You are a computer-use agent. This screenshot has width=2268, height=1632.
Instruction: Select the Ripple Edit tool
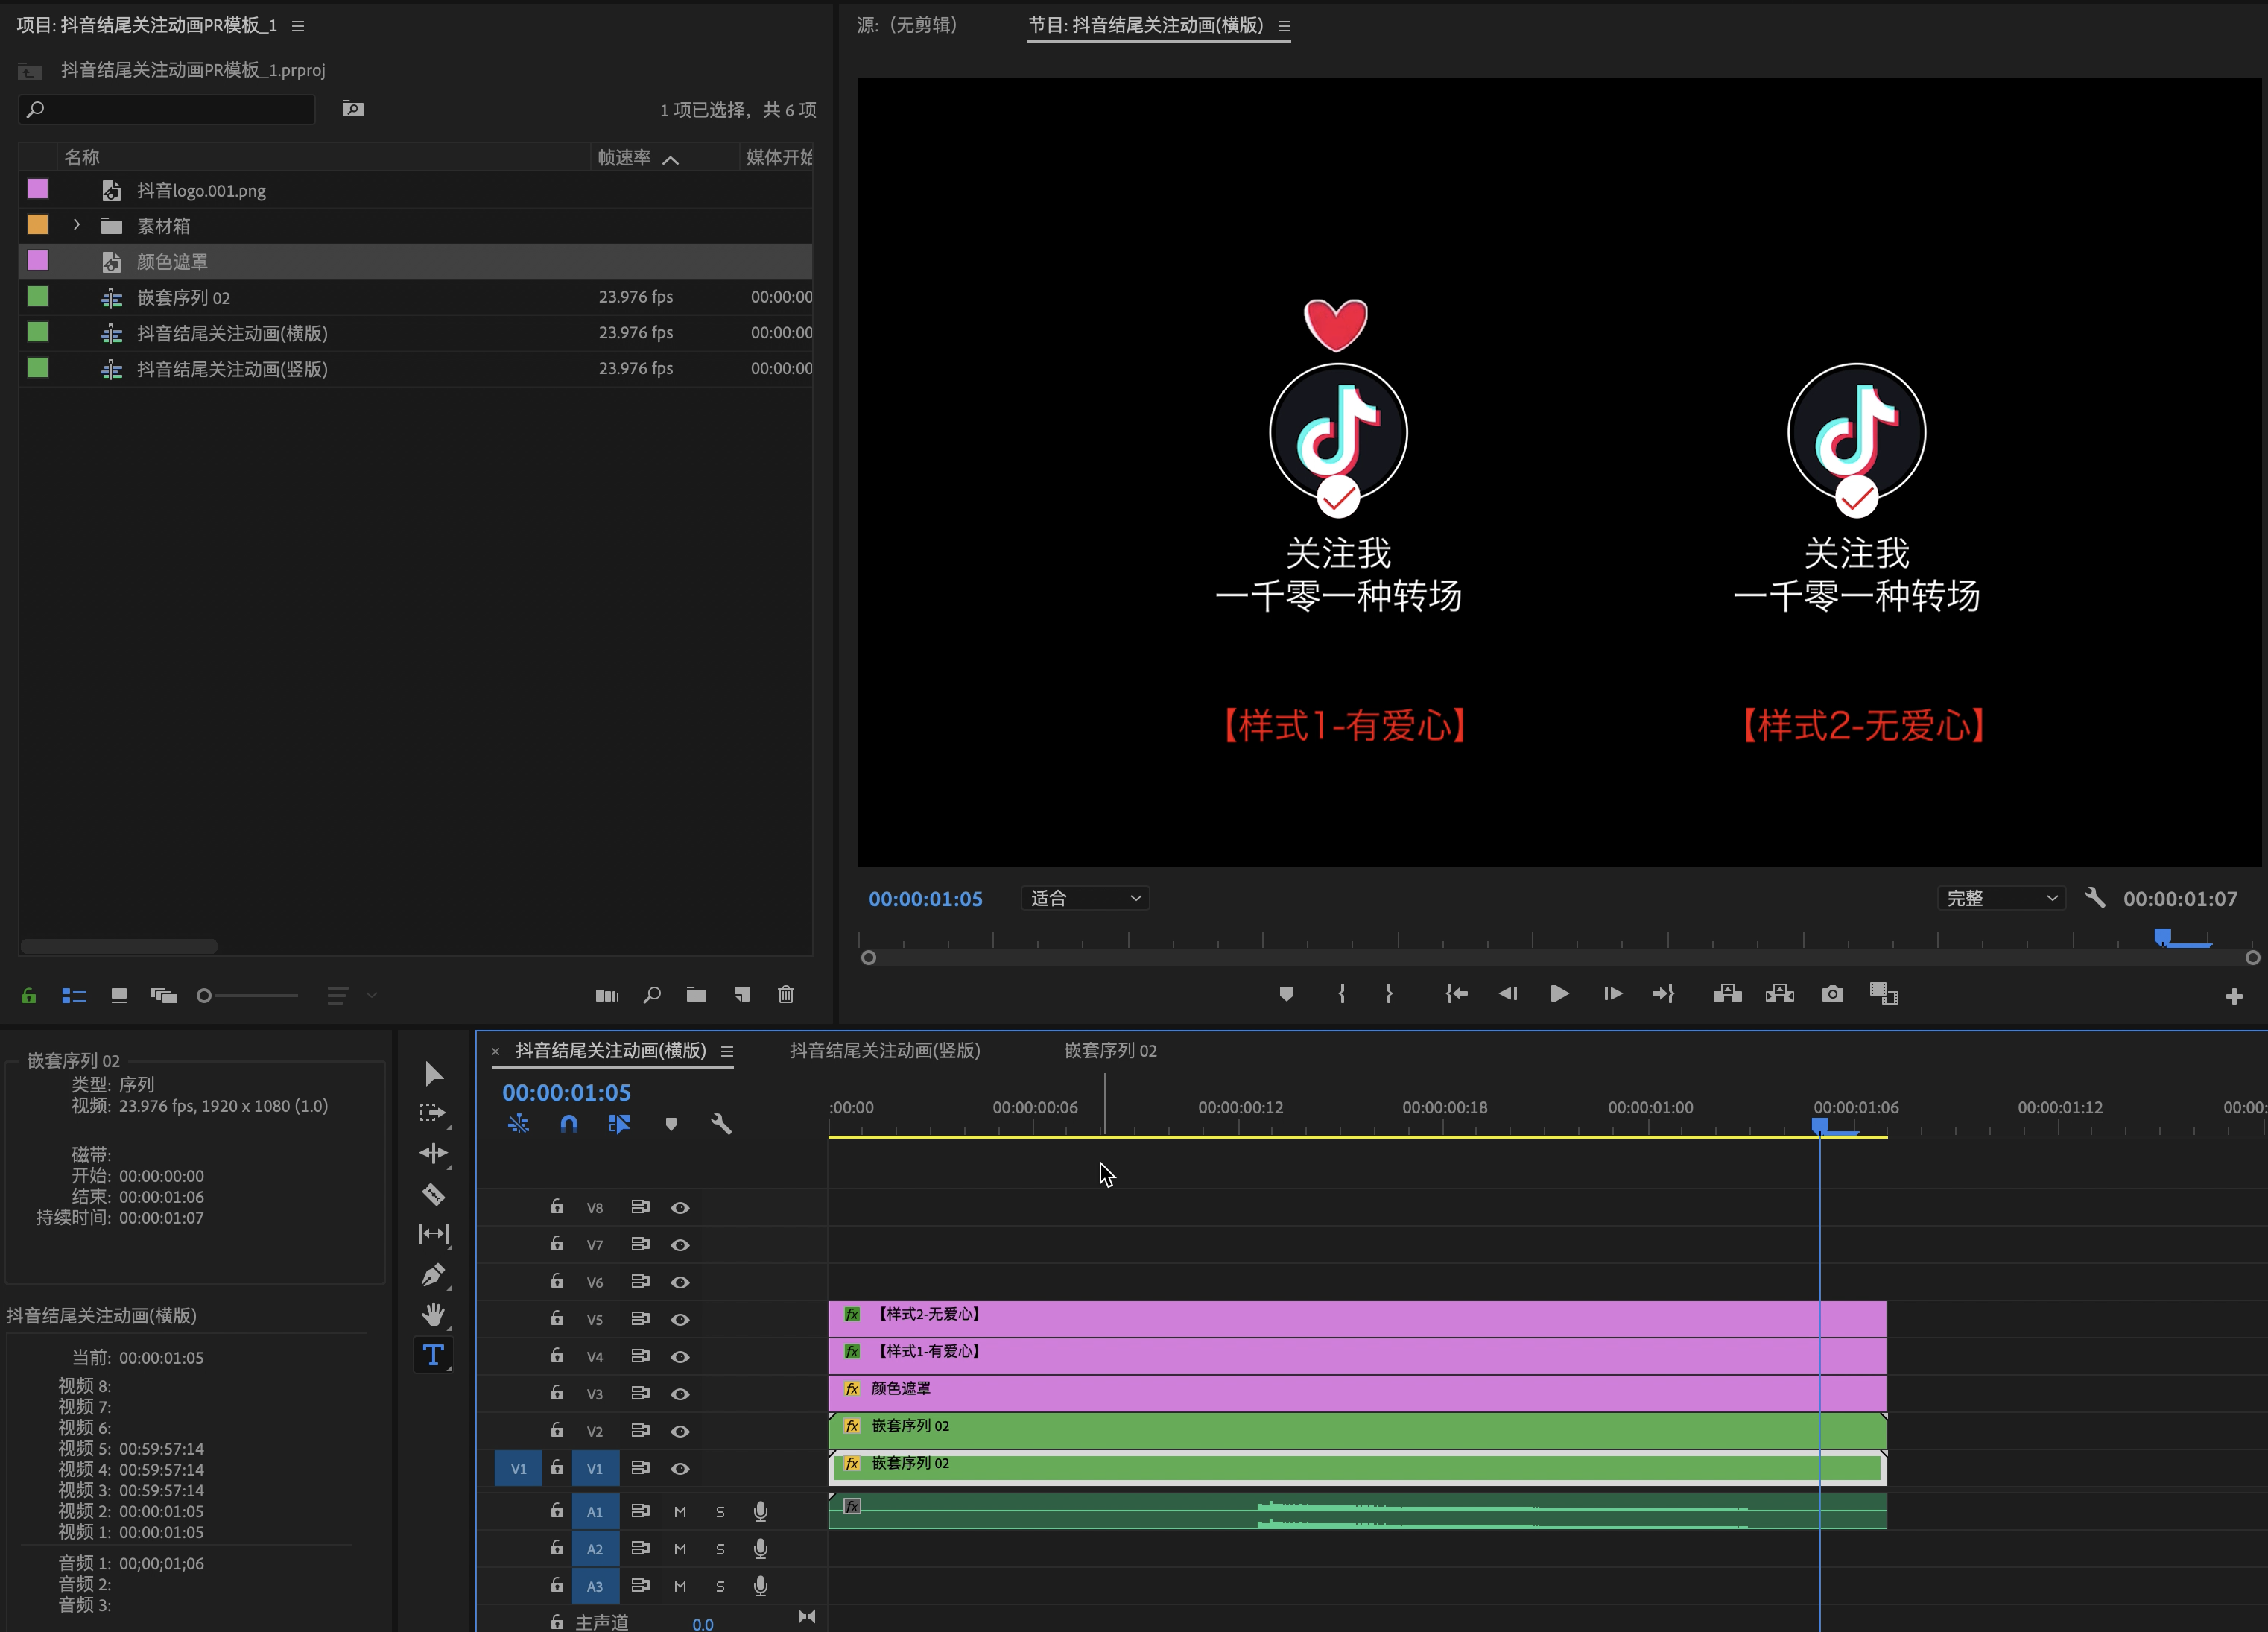433,1153
